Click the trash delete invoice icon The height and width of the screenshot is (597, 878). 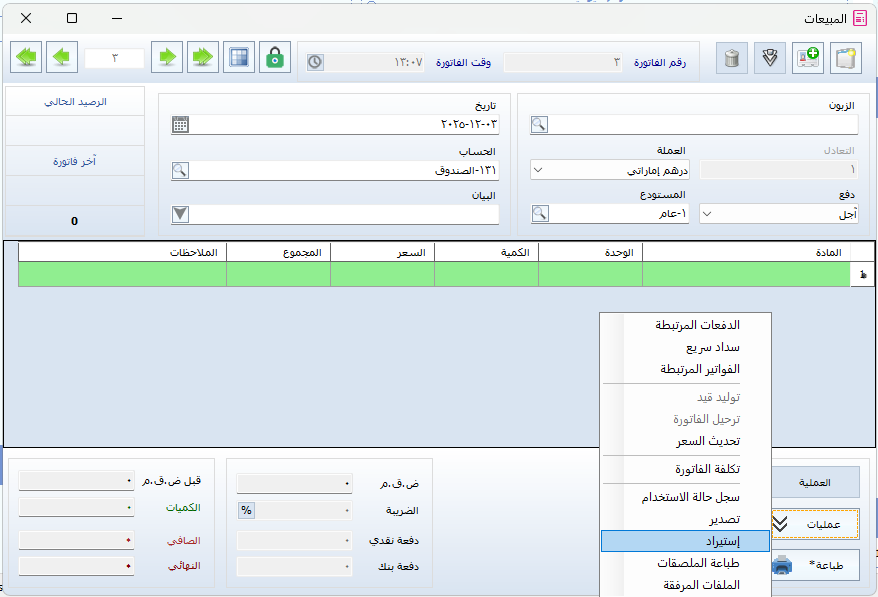click(732, 58)
